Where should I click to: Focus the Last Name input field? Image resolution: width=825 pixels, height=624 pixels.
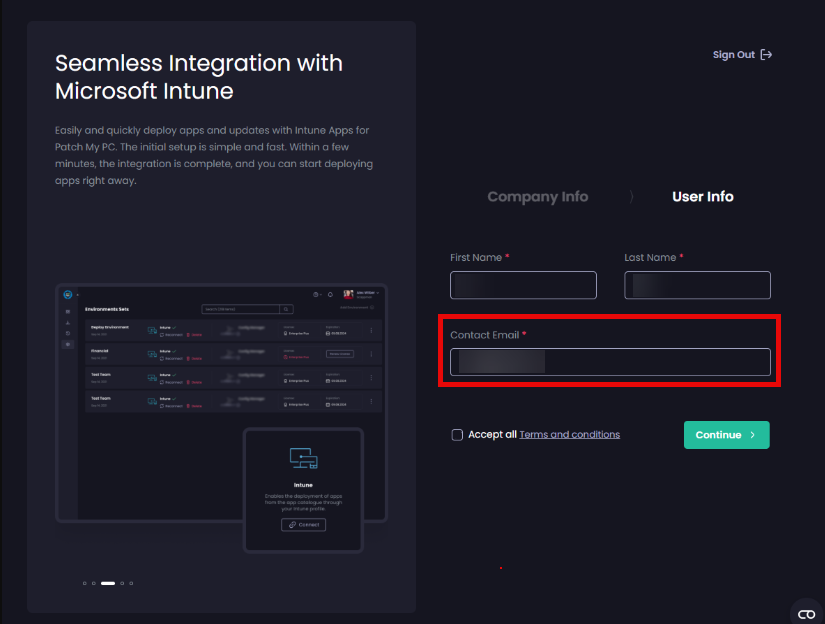697,285
